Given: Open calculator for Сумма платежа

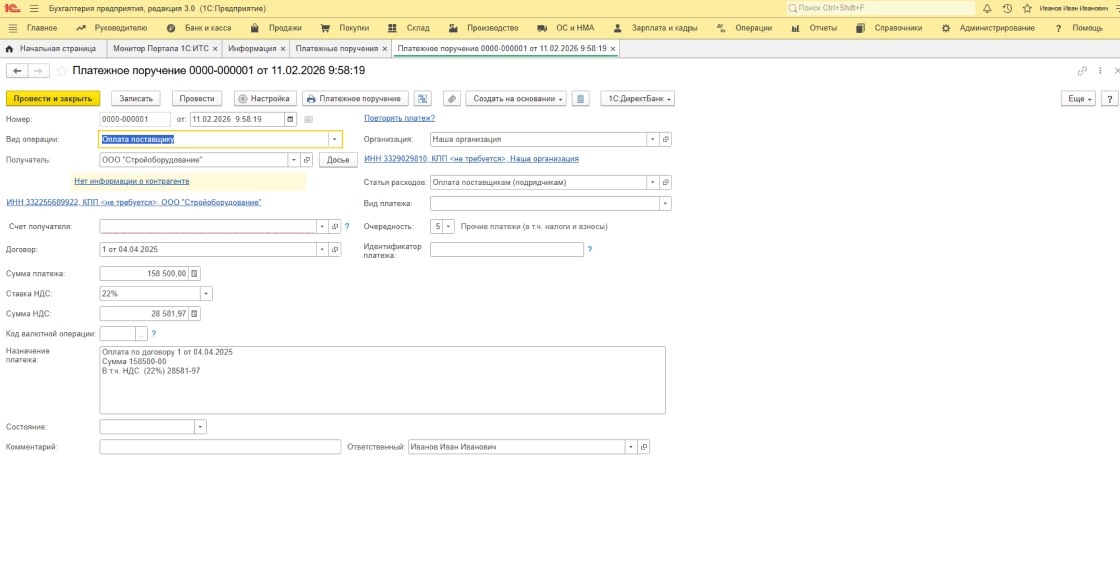Looking at the screenshot, I should (194, 274).
